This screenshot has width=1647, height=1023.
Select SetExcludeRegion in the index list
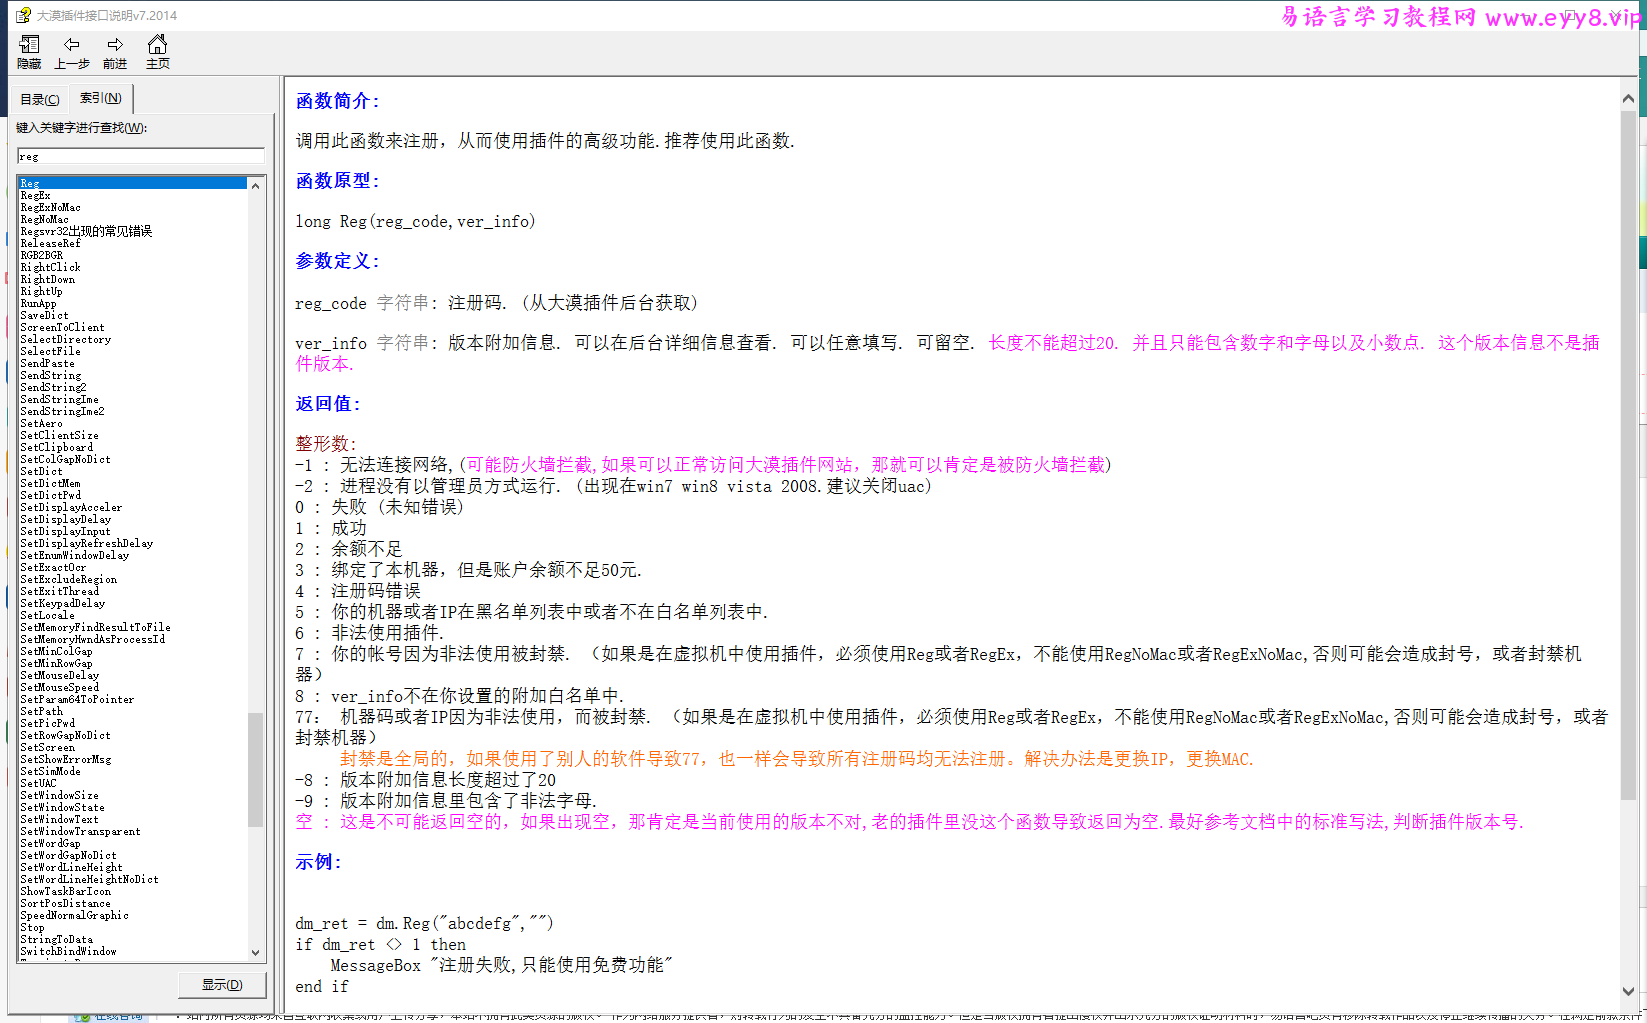point(68,579)
